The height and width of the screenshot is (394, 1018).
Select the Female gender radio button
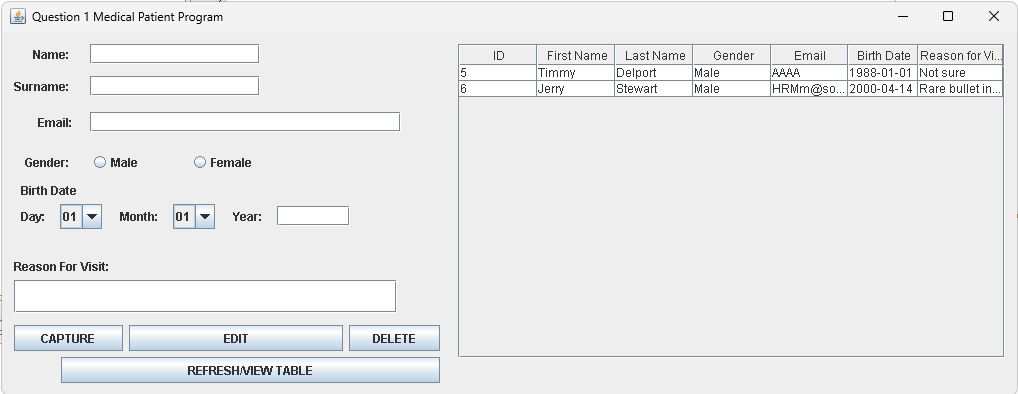(200, 162)
